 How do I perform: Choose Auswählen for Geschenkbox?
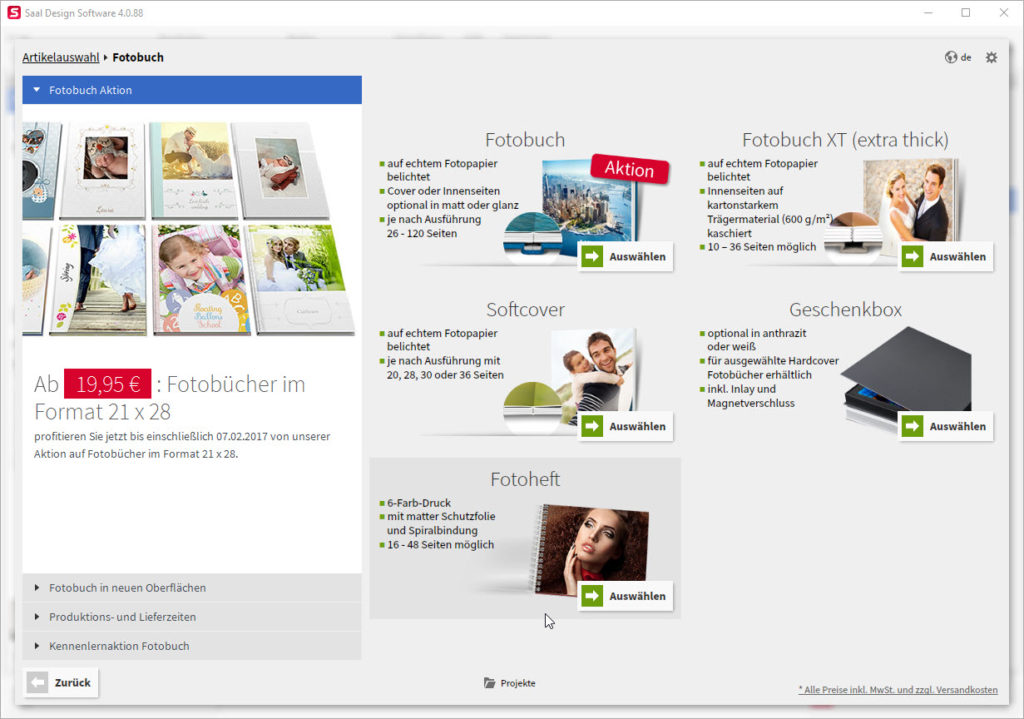[946, 426]
